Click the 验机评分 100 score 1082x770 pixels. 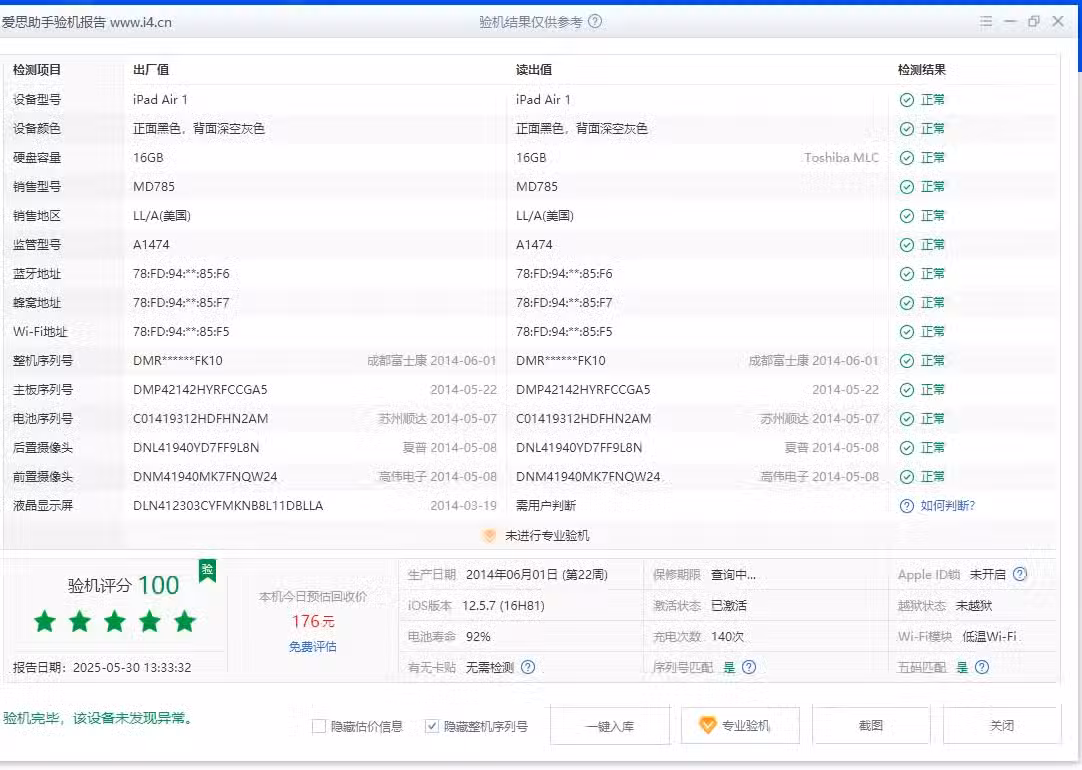[124, 585]
